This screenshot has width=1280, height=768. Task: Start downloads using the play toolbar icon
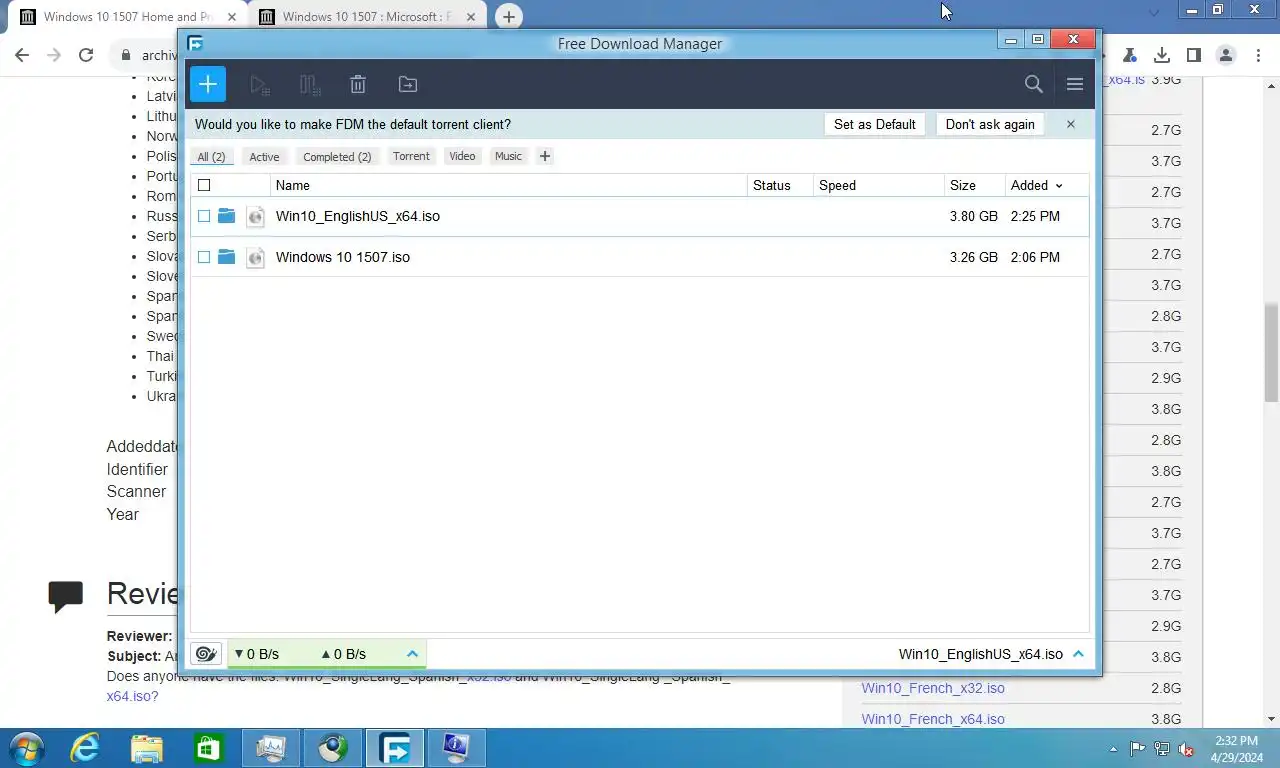[x=260, y=85]
